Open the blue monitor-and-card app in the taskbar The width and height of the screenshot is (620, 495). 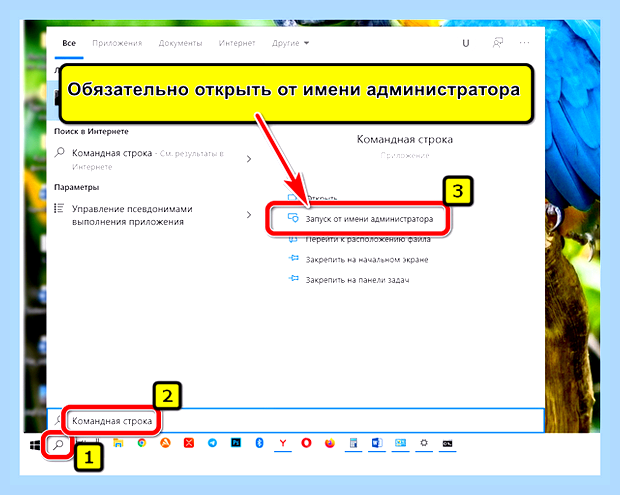coord(401,443)
